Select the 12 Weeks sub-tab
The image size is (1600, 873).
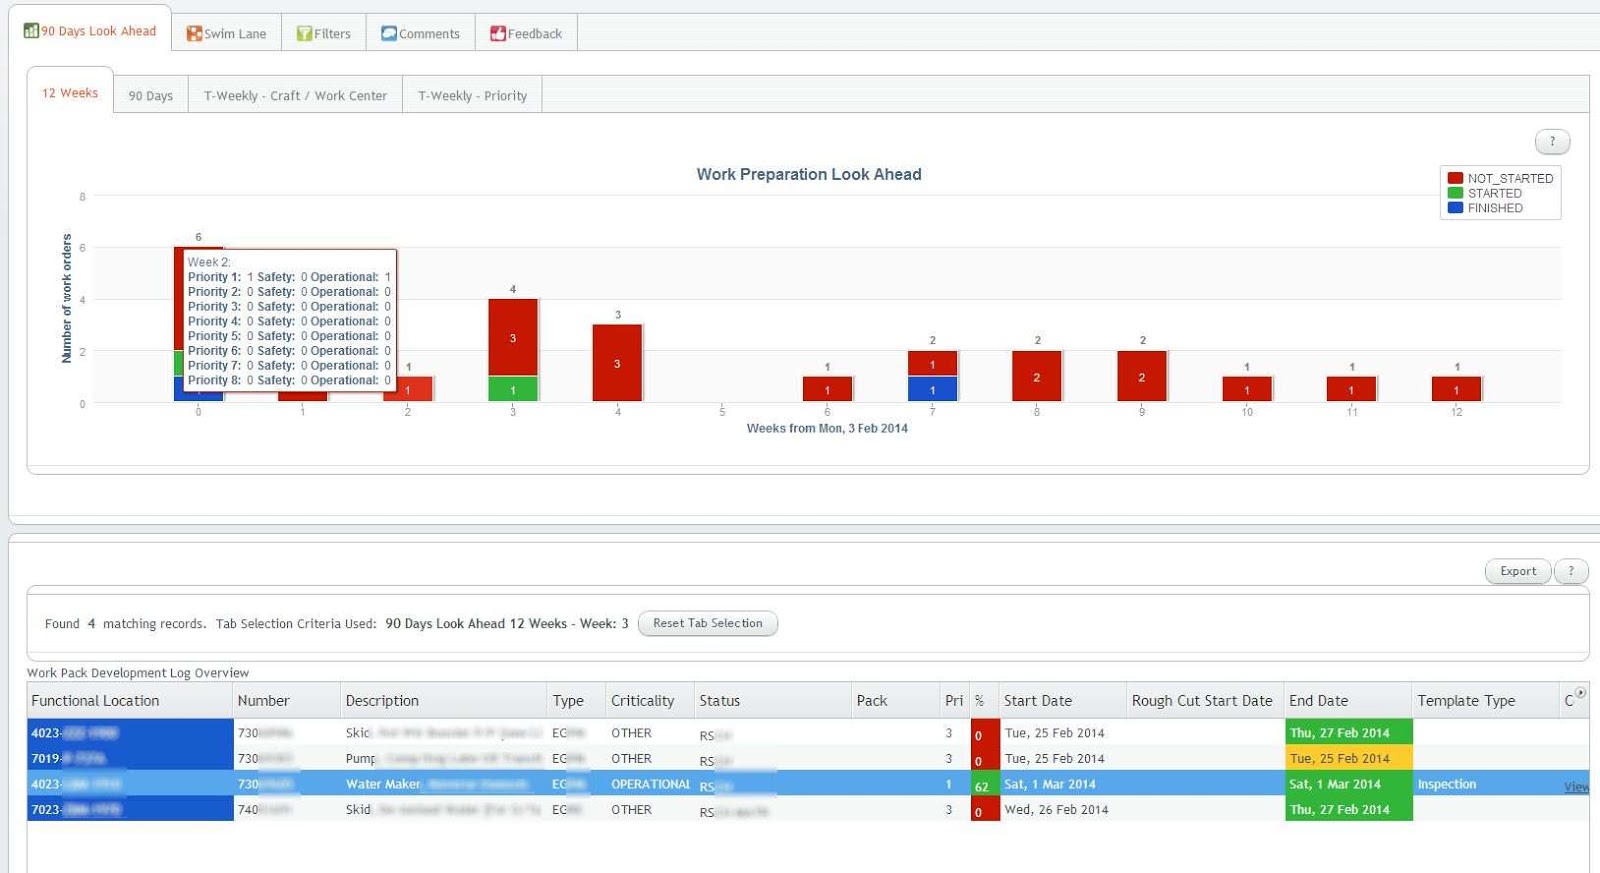point(70,93)
